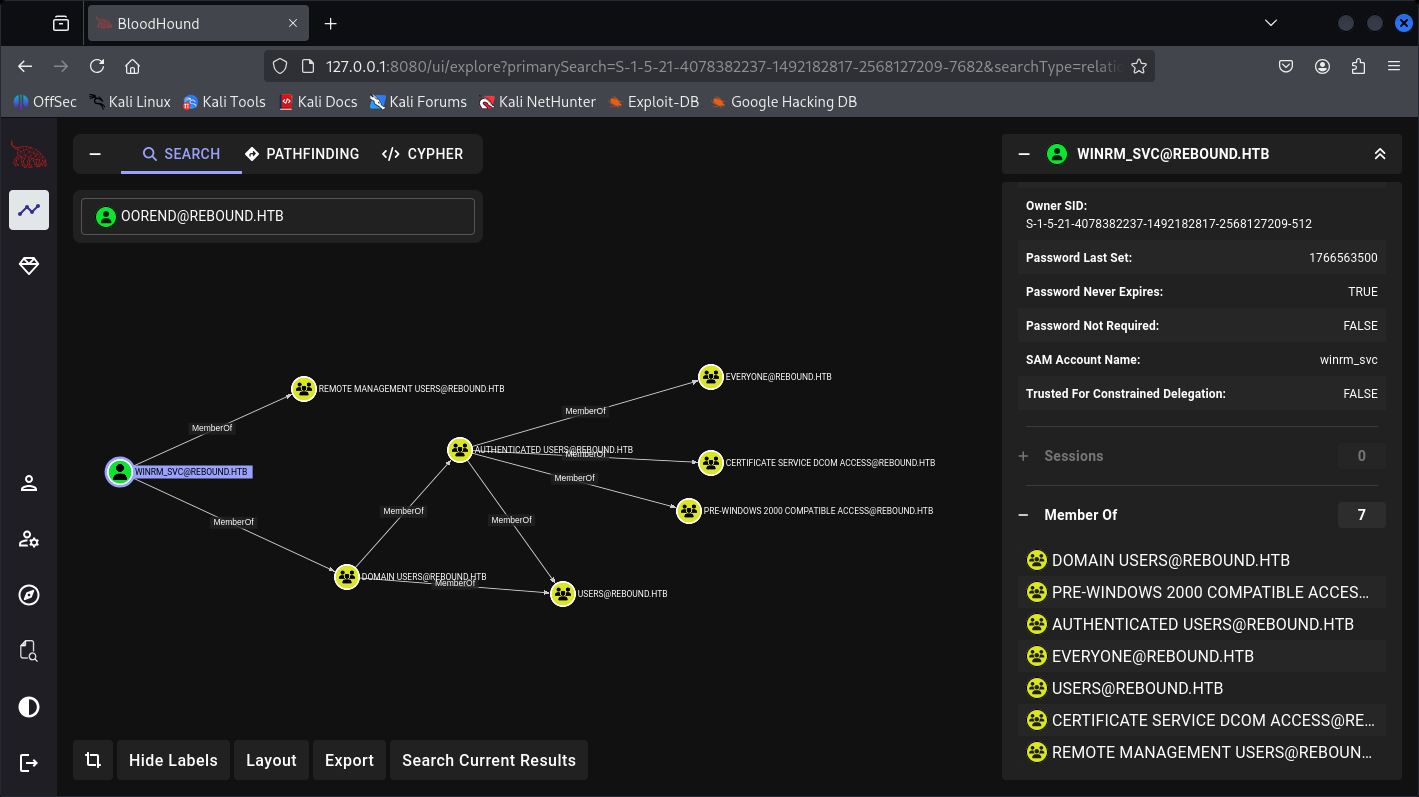The image size is (1419, 797).
Task: Hide Labels on the graph
Action: [173, 760]
